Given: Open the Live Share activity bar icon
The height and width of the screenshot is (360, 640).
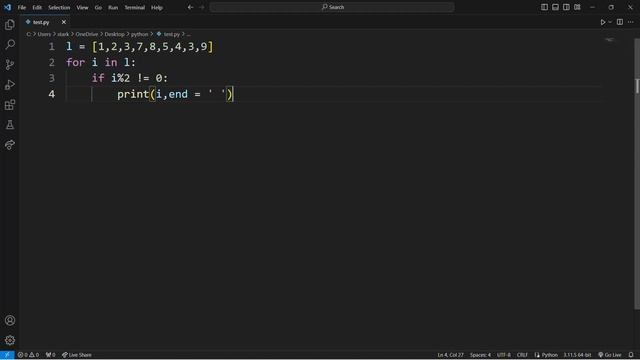Looking at the screenshot, I should pyautogui.click(x=10, y=144).
